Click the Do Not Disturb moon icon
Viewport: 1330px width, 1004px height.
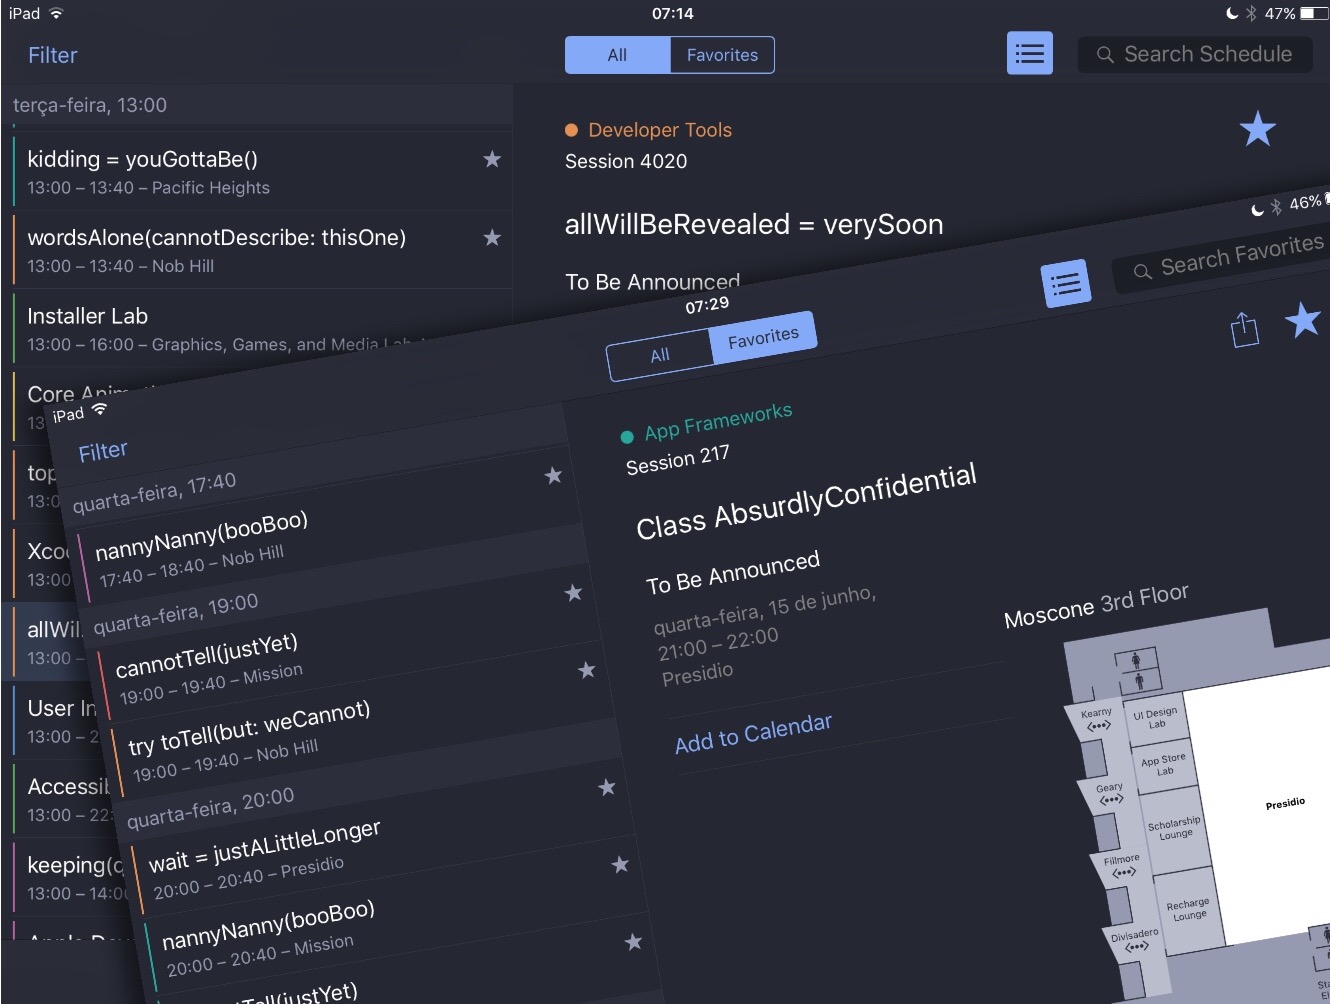pyautogui.click(x=1232, y=13)
